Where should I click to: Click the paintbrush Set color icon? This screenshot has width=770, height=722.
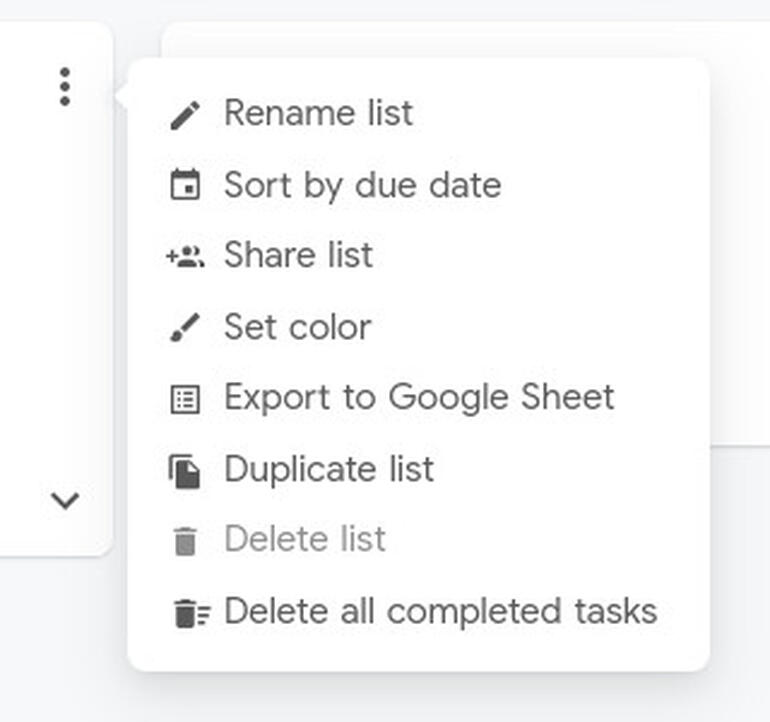[x=185, y=327]
